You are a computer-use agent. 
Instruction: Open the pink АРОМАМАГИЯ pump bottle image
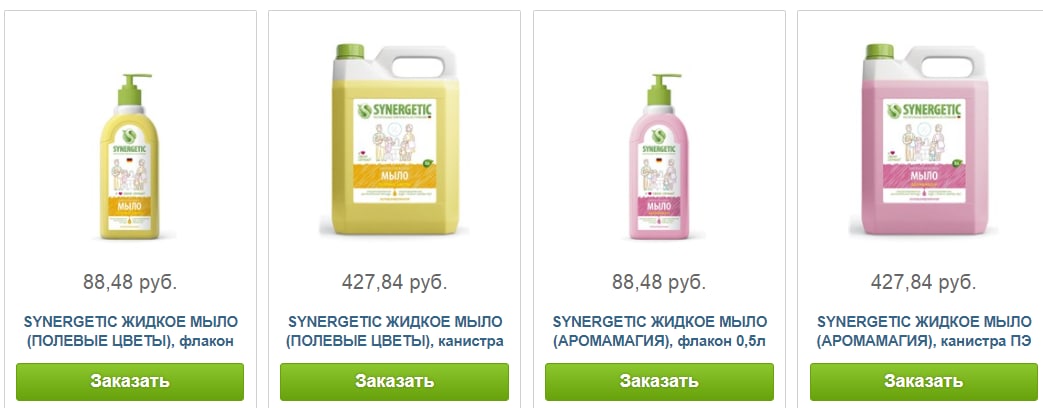point(659,156)
